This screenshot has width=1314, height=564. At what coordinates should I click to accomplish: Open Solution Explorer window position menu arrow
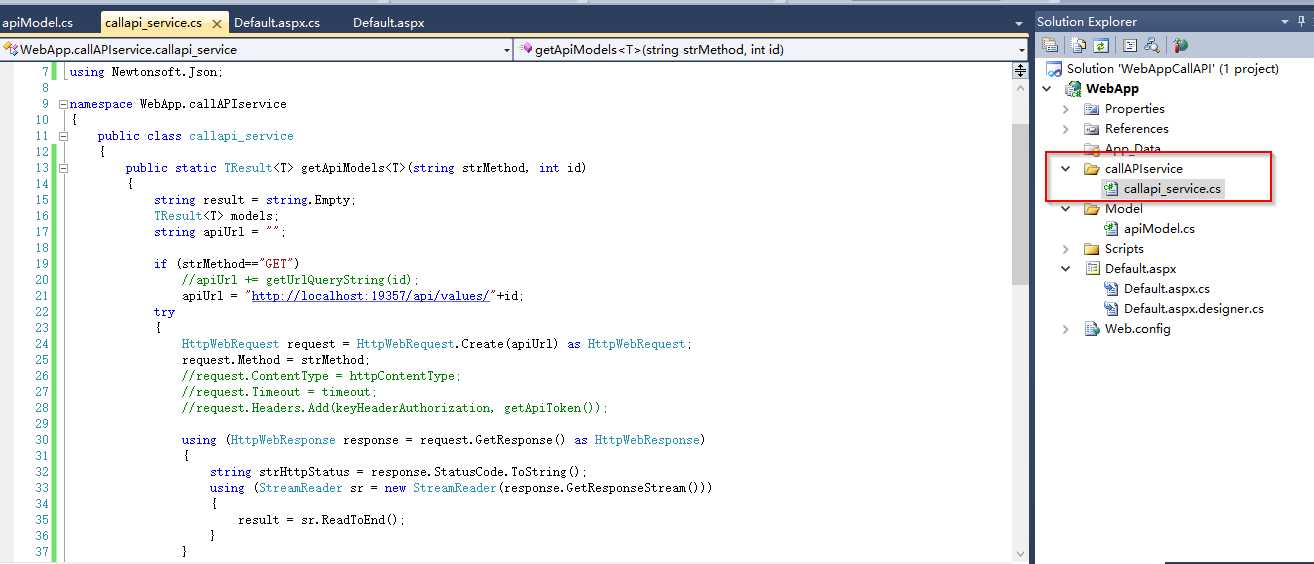(1287, 21)
